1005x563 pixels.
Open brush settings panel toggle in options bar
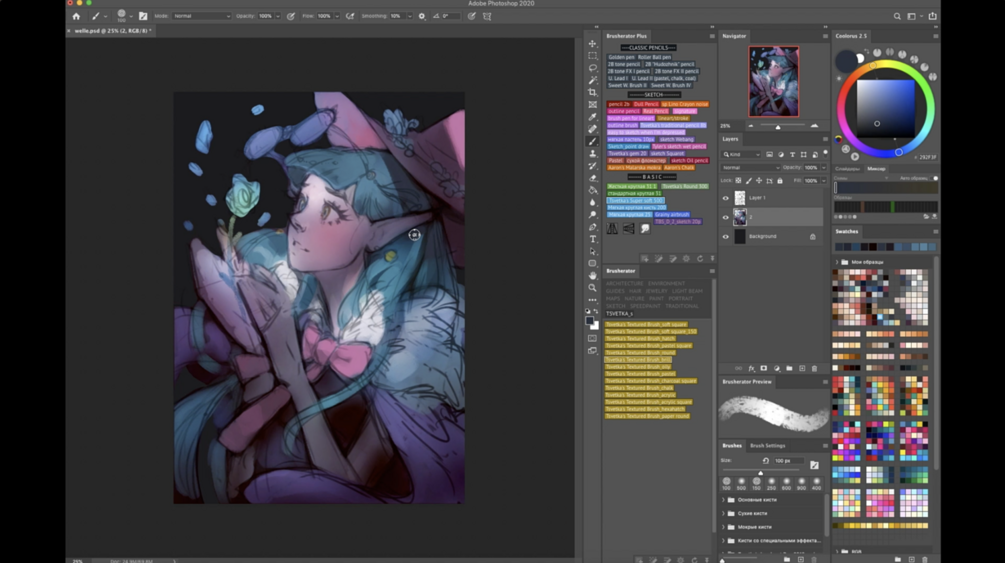click(x=143, y=16)
